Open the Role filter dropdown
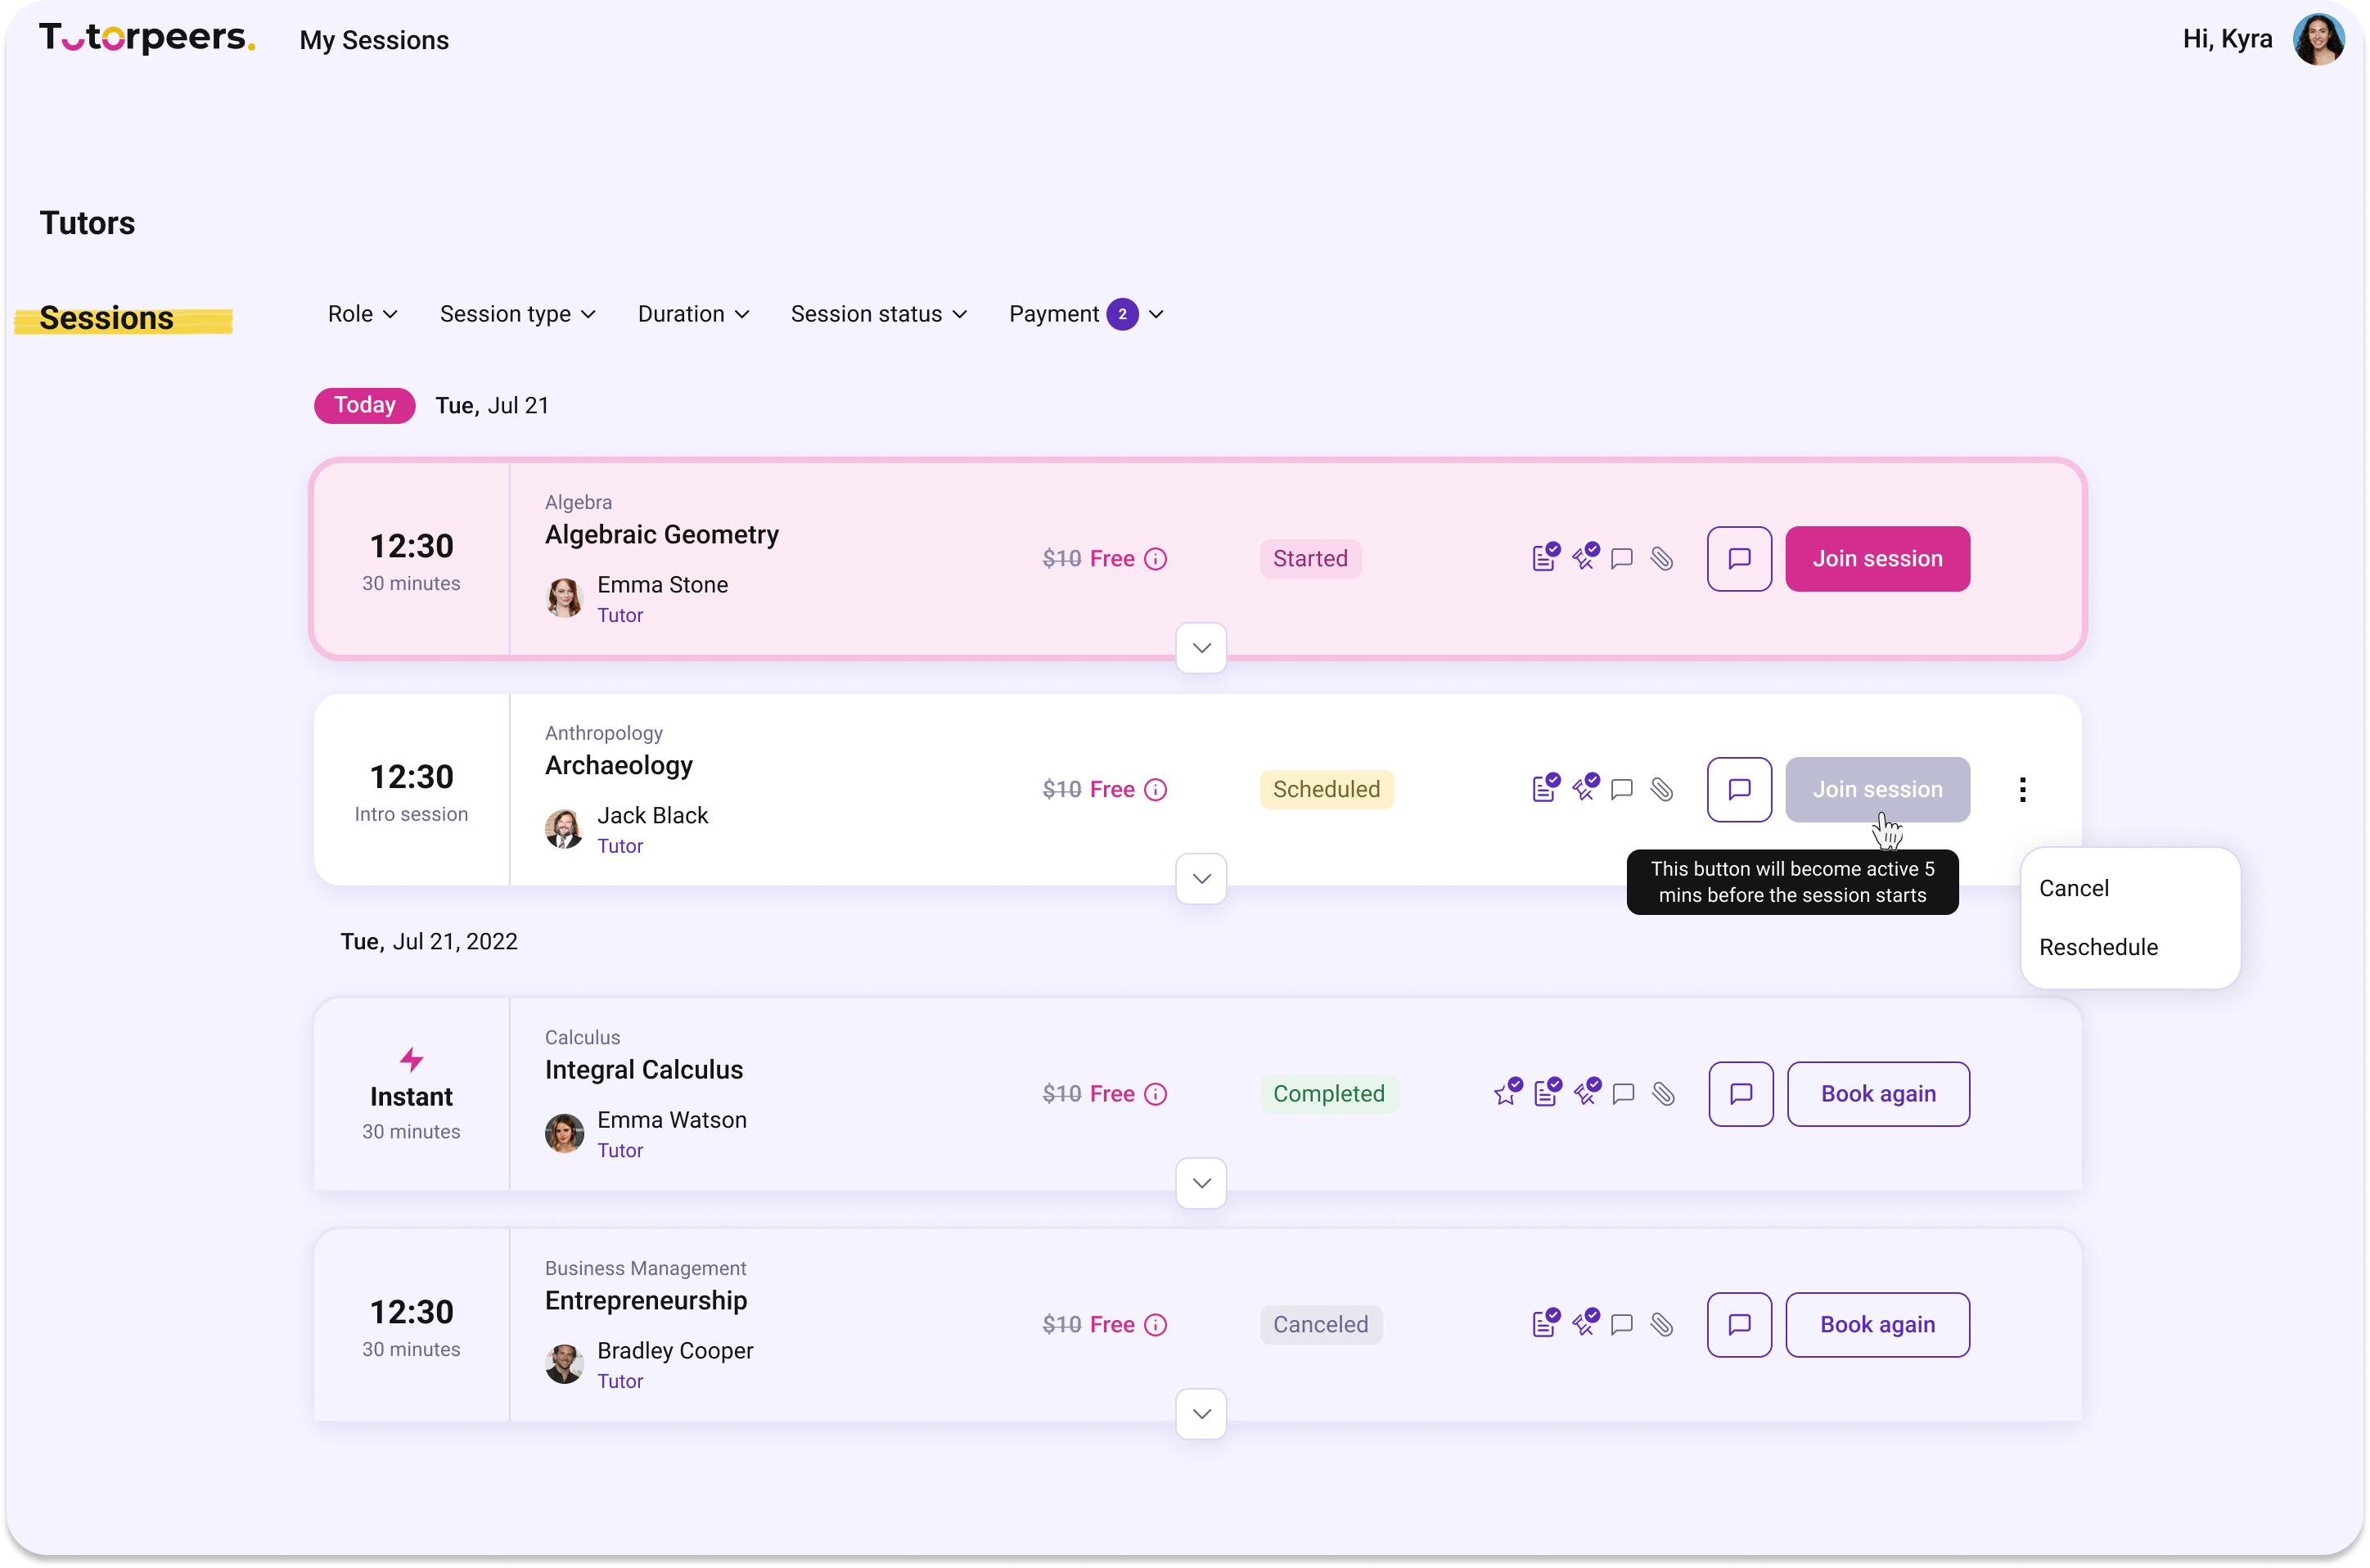Screen dimensions: 2370x1568 [362, 314]
